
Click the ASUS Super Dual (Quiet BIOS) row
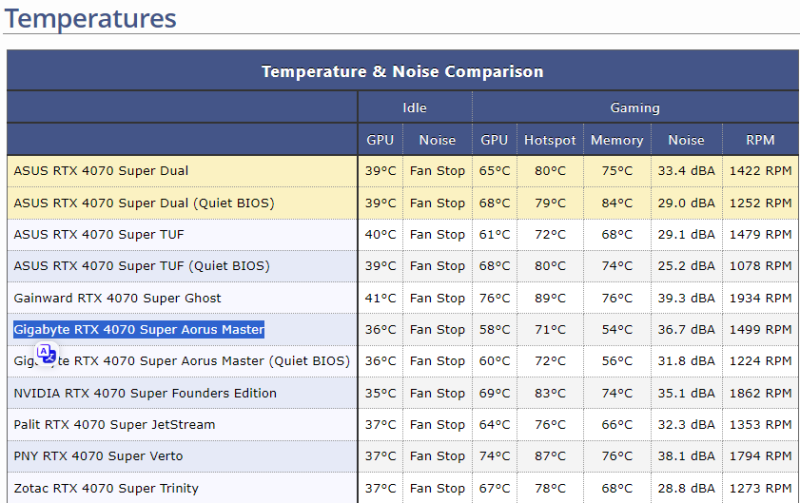[x=144, y=203]
